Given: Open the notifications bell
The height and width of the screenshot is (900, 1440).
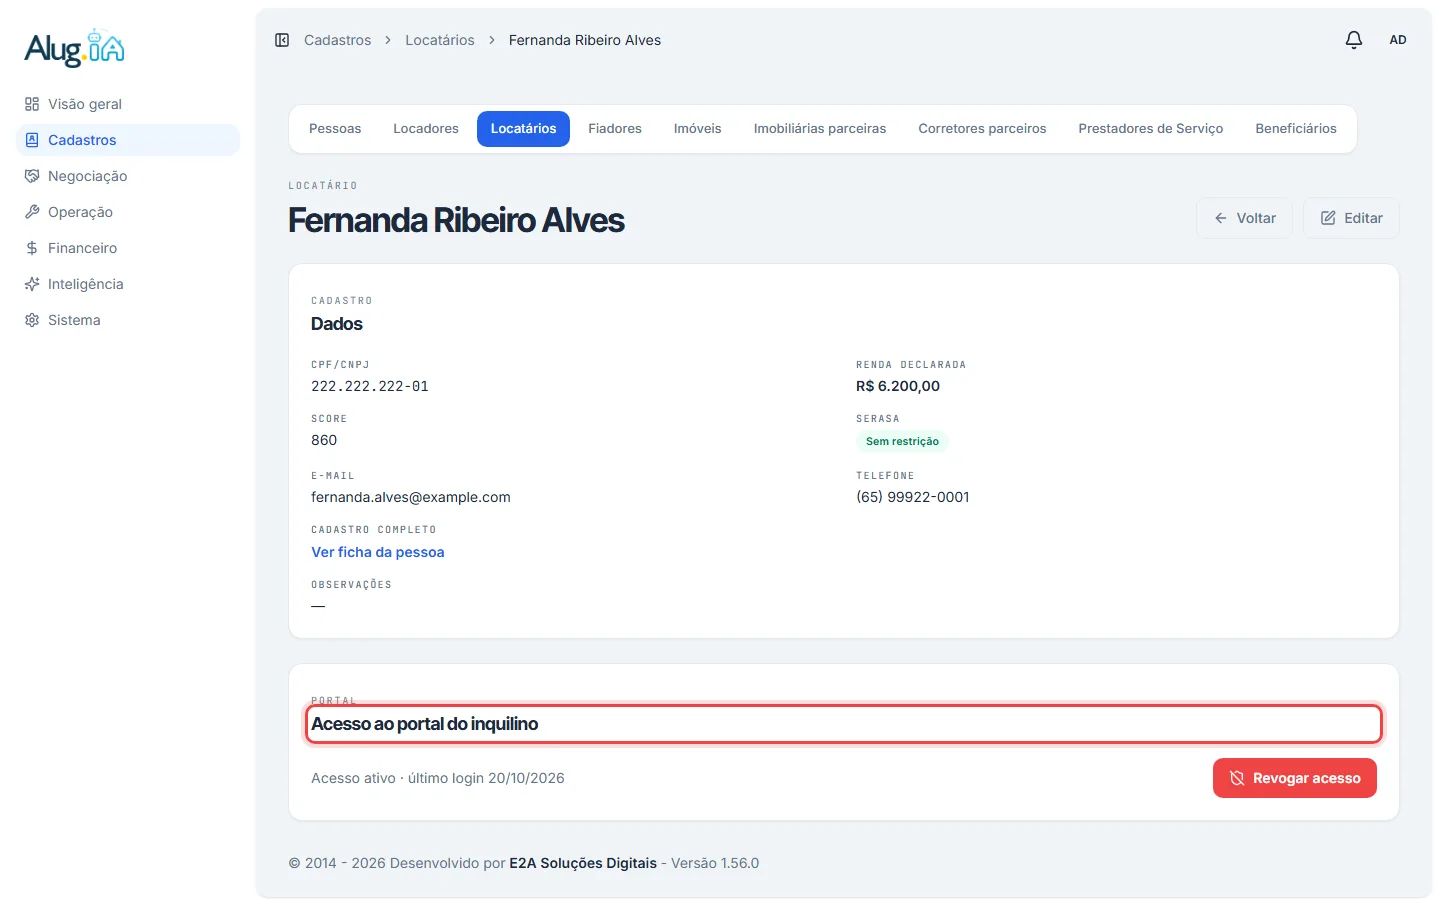Looking at the screenshot, I should 1354,40.
